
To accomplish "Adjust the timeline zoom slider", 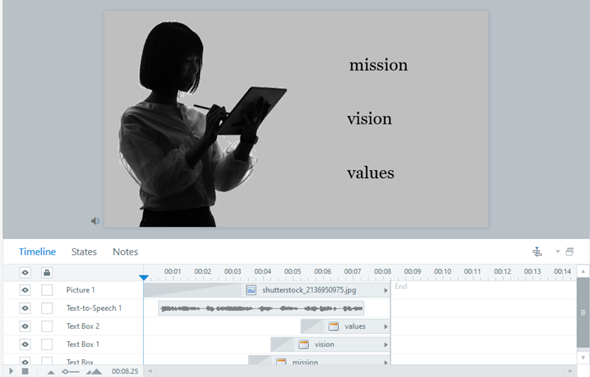I will point(70,372).
